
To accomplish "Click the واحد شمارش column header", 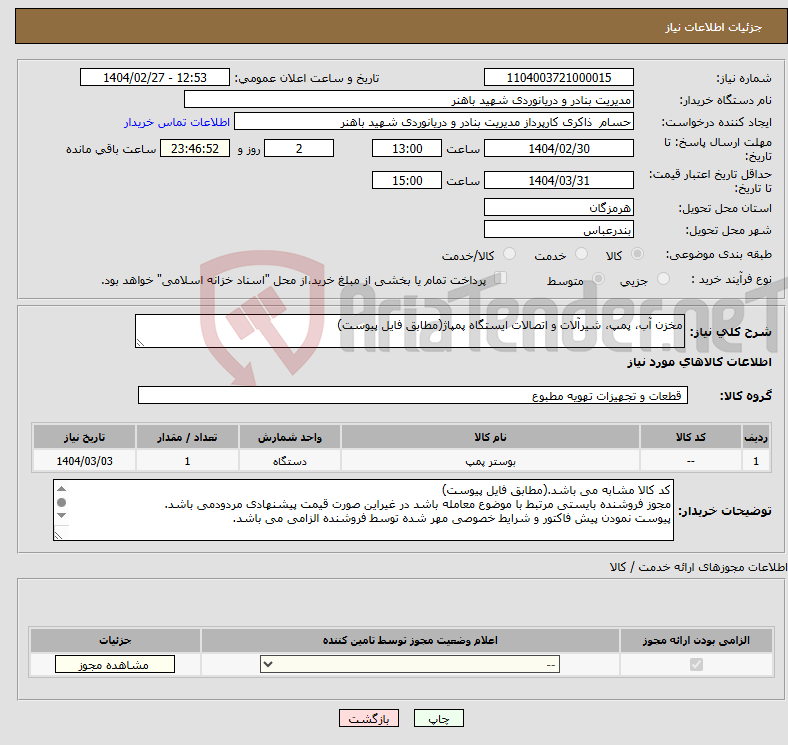I will (x=290, y=437).
